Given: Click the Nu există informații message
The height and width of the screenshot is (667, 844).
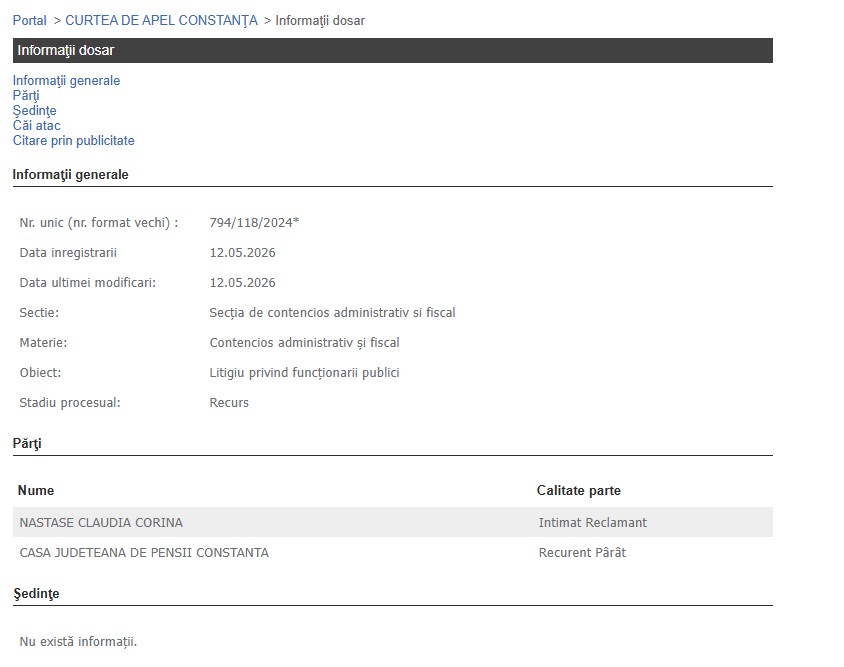Looking at the screenshot, I should pos(78,642).
